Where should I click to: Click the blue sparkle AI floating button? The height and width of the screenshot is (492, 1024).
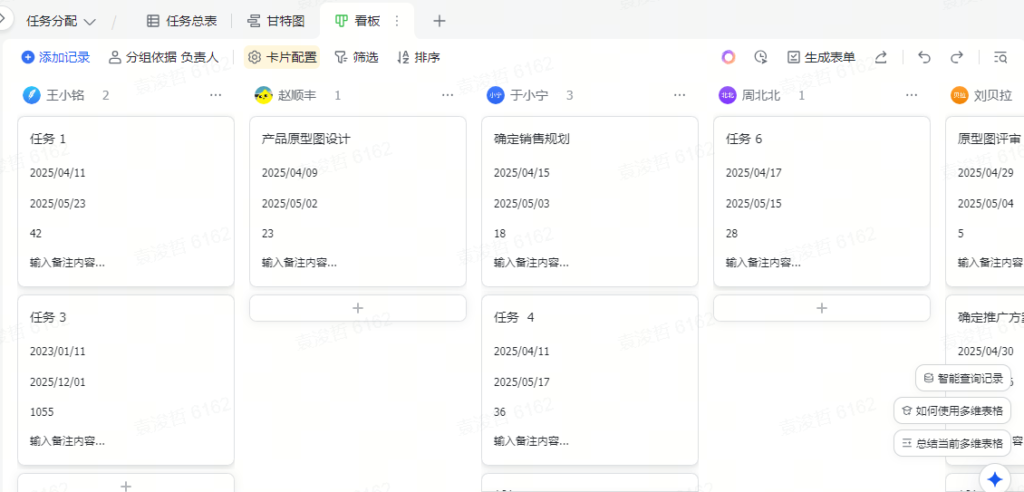point(996,477)
